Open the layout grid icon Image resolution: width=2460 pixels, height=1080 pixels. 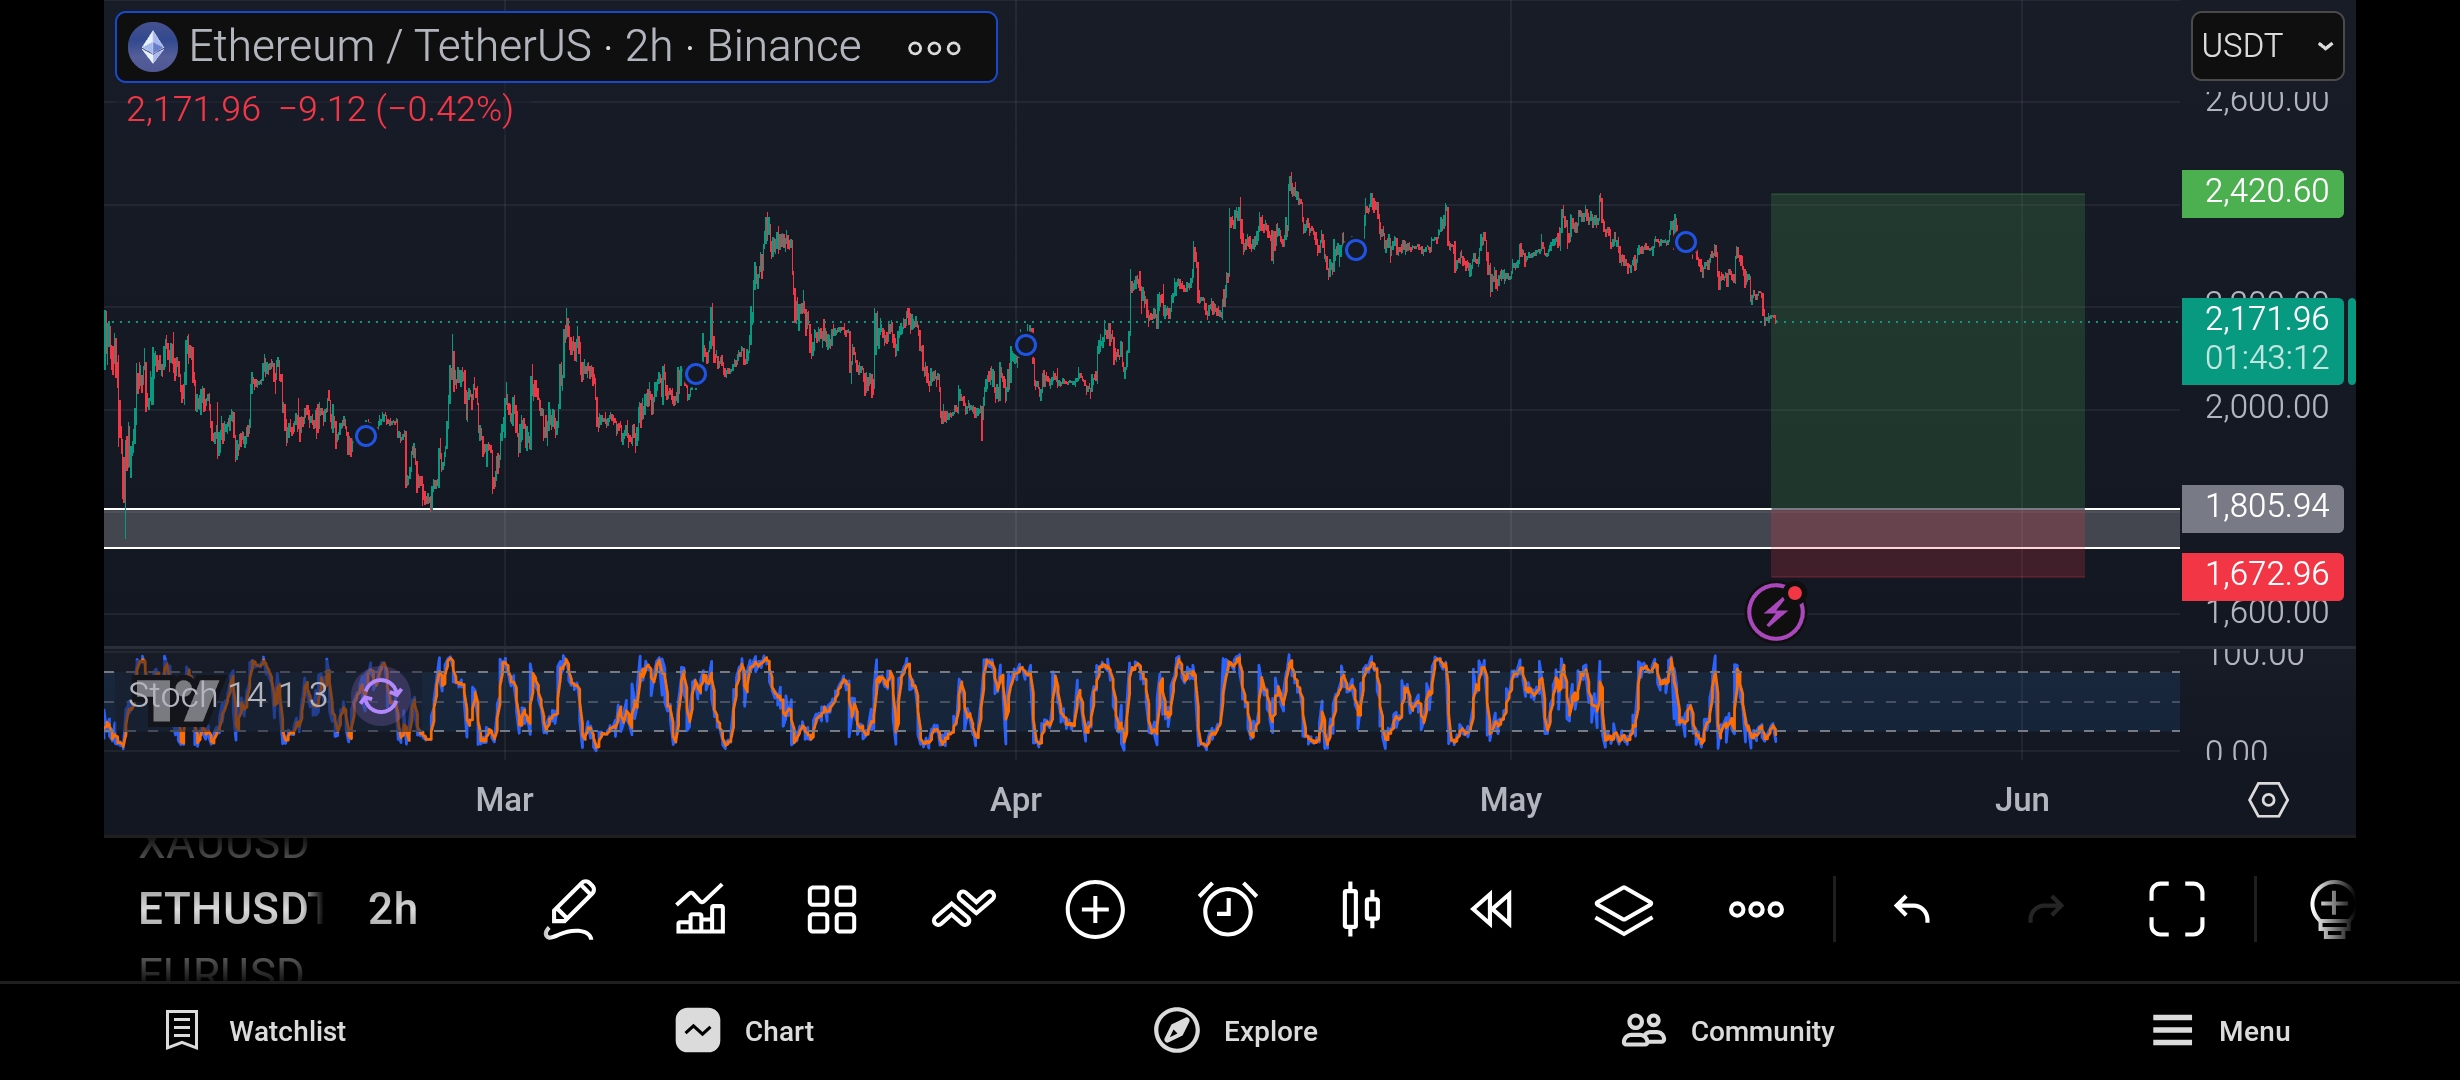click(831, 909)
